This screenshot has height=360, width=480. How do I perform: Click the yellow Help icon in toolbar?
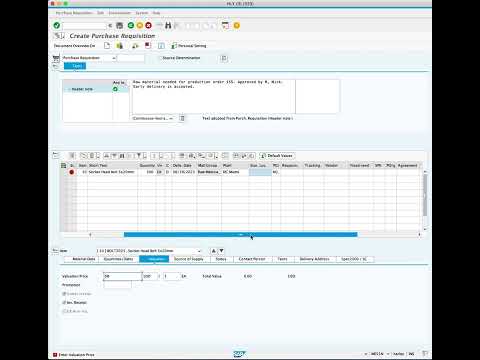[237, 25]
